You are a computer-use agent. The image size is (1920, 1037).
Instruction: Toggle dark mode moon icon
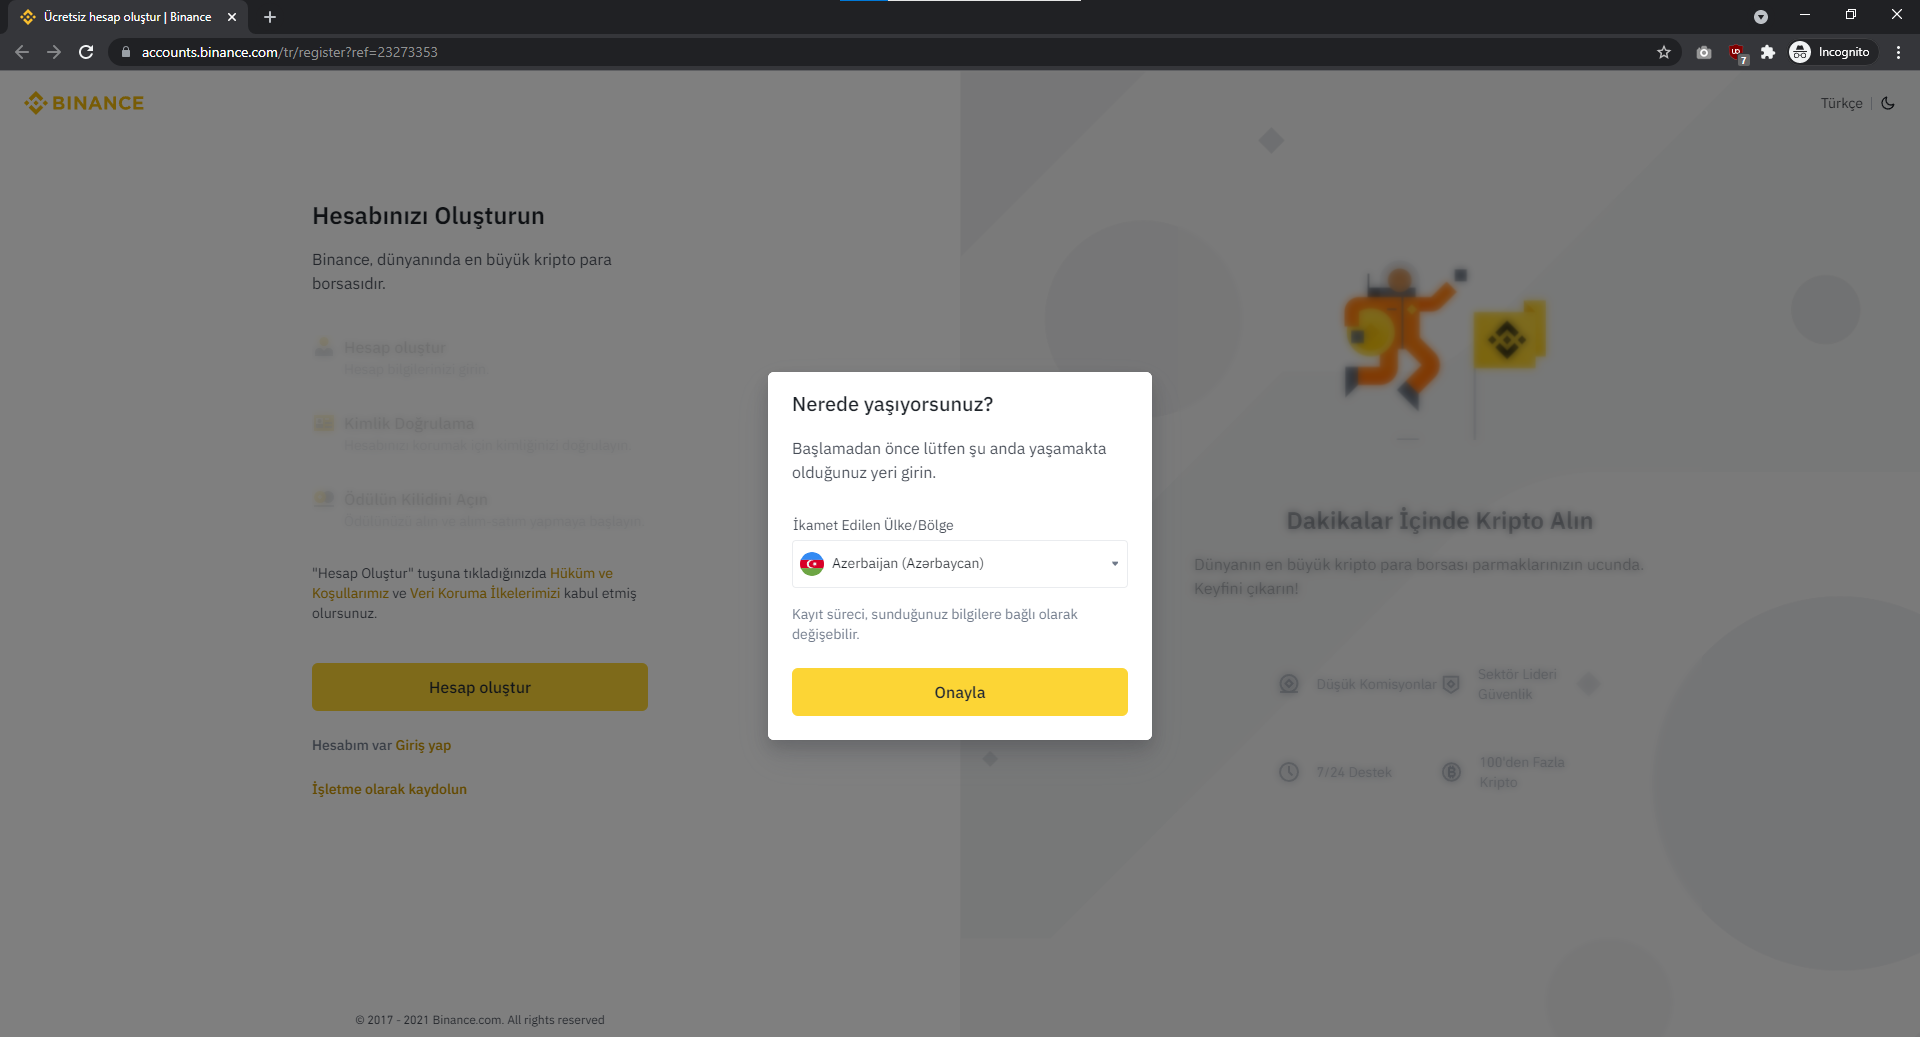(x=1888, y=103)
